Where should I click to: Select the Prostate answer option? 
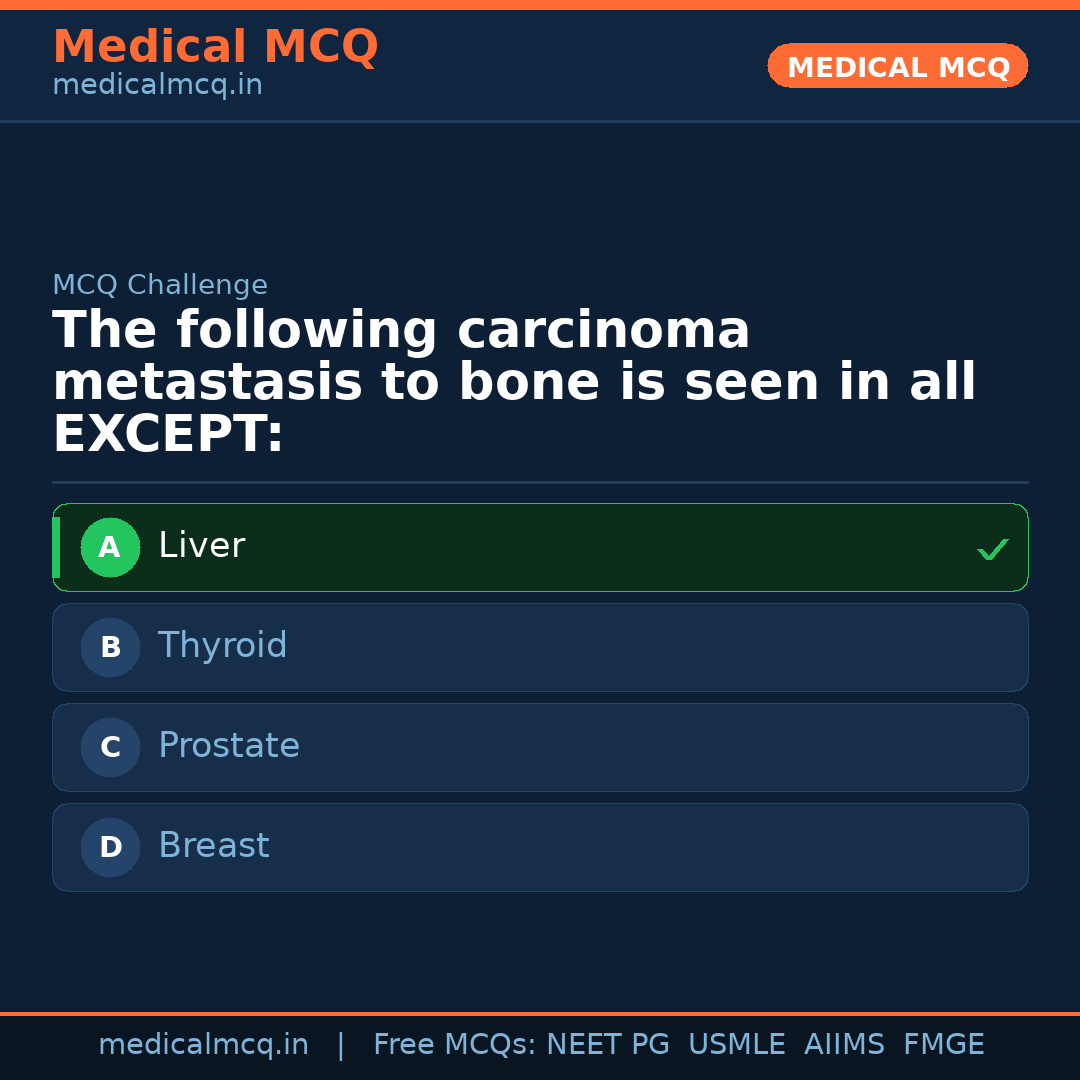point(540,747)
